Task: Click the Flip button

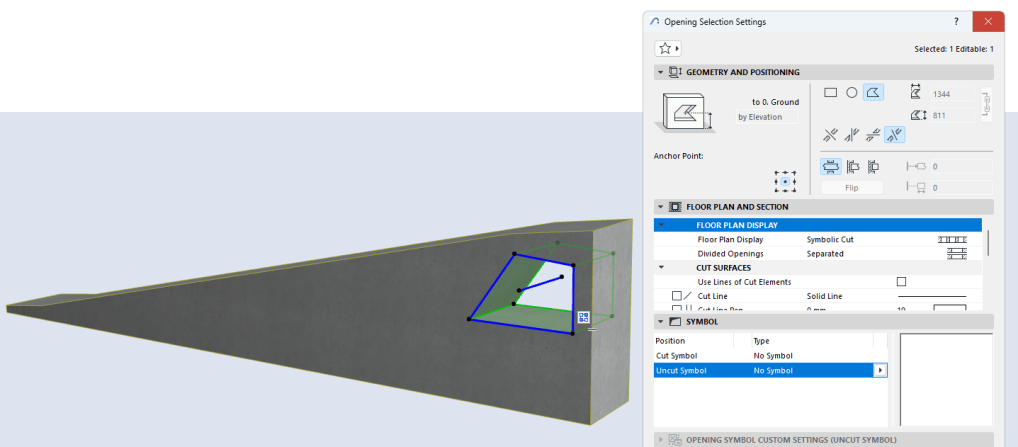Action: click(852, 188)
